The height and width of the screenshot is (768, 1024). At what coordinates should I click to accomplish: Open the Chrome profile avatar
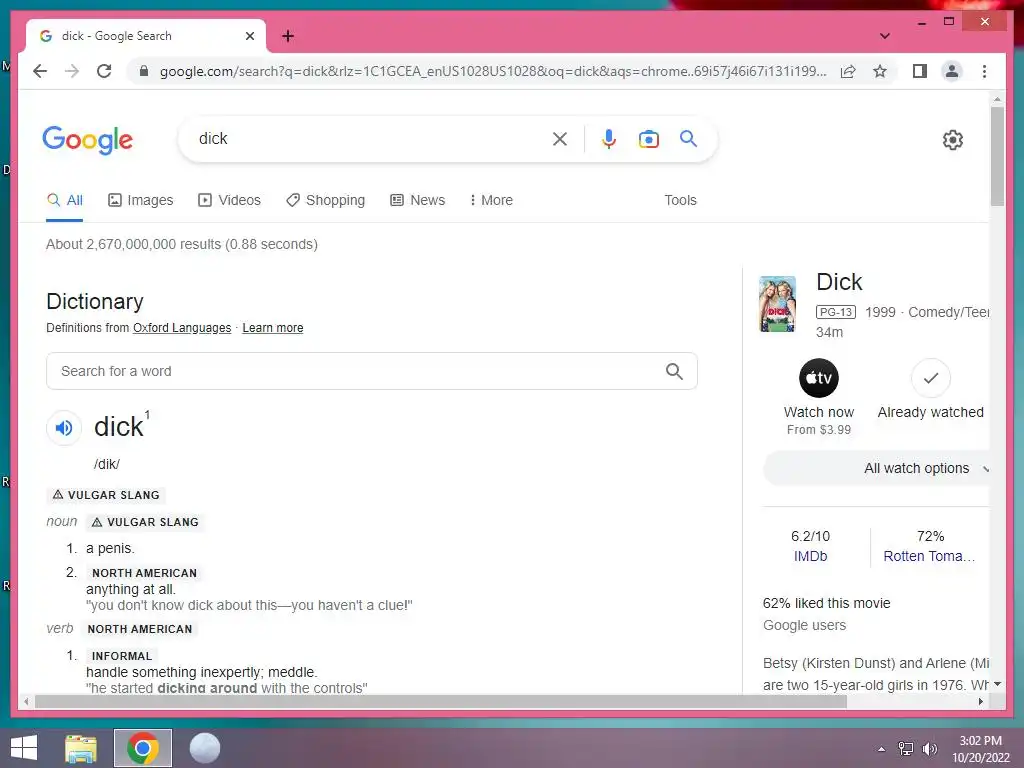[x=952, y=71]
